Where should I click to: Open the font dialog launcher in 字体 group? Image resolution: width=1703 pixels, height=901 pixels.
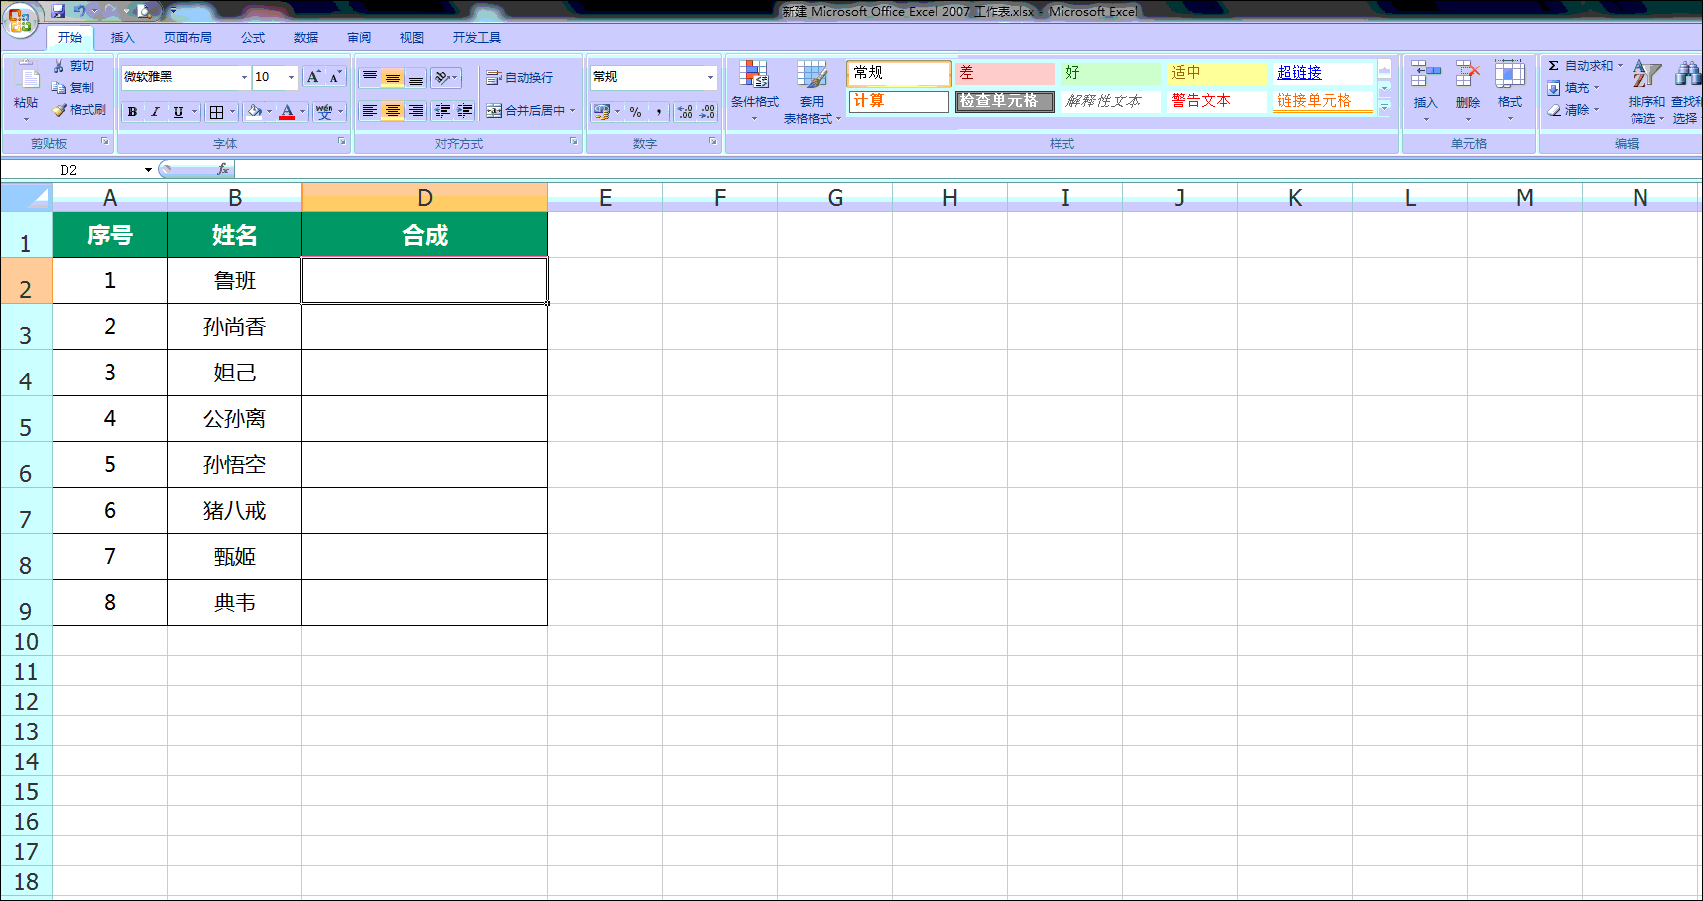(342, 142)
